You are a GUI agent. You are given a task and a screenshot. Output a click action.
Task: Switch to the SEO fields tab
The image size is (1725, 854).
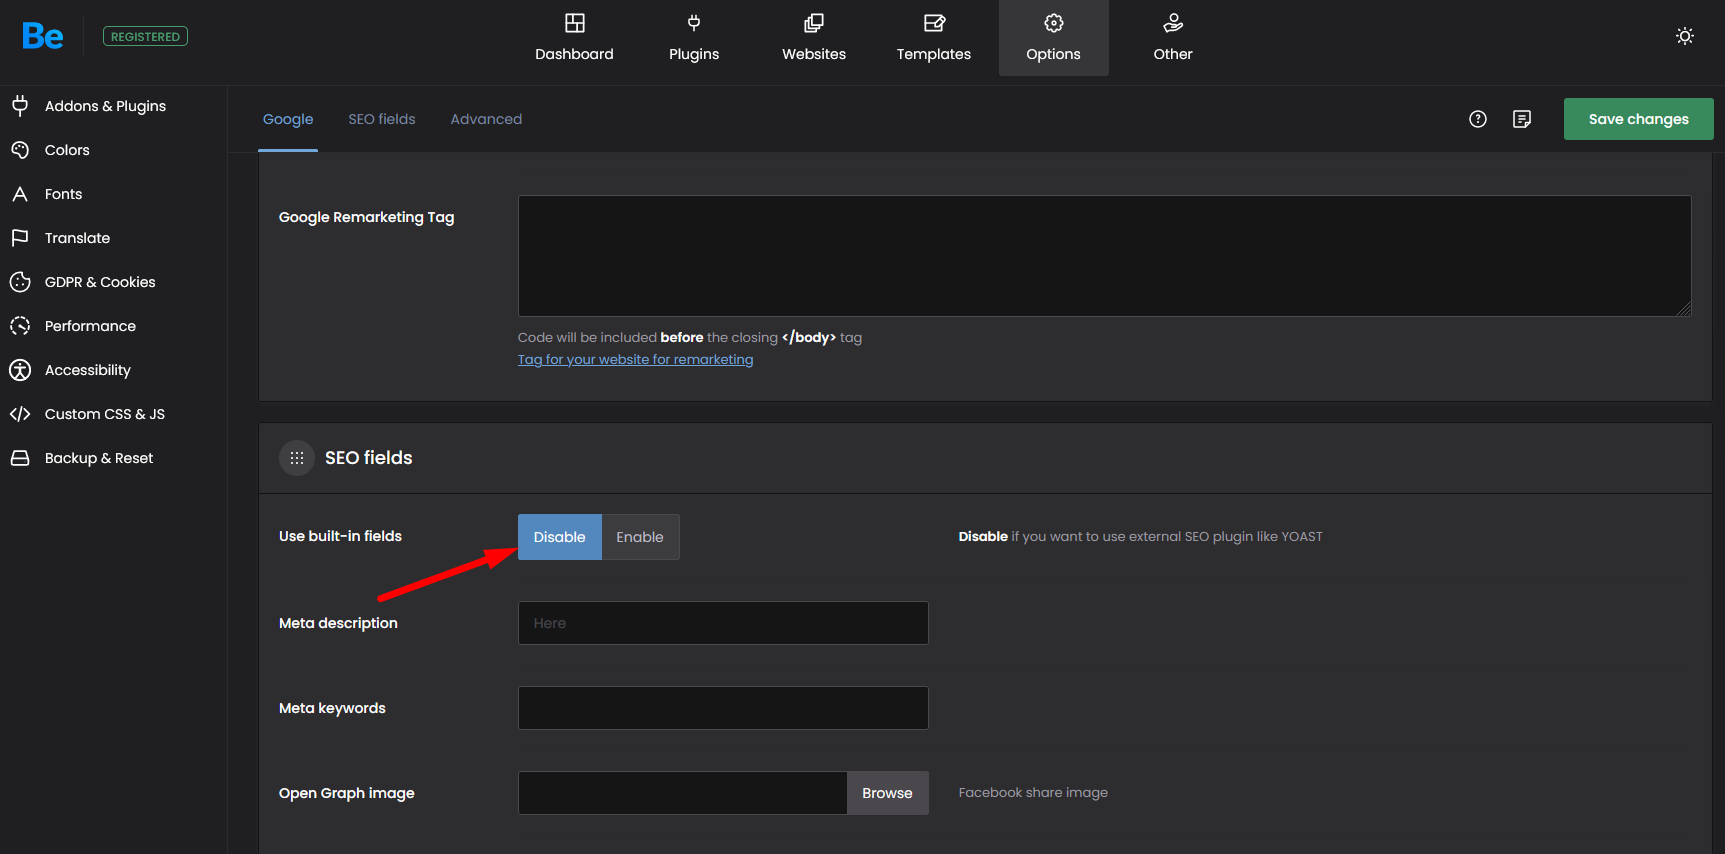tap(382, 119)
